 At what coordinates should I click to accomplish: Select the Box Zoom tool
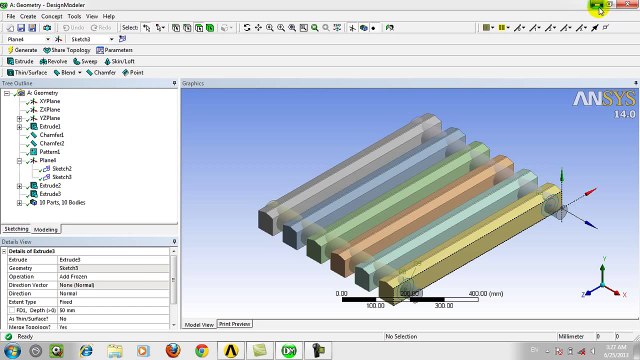point(281,28)
